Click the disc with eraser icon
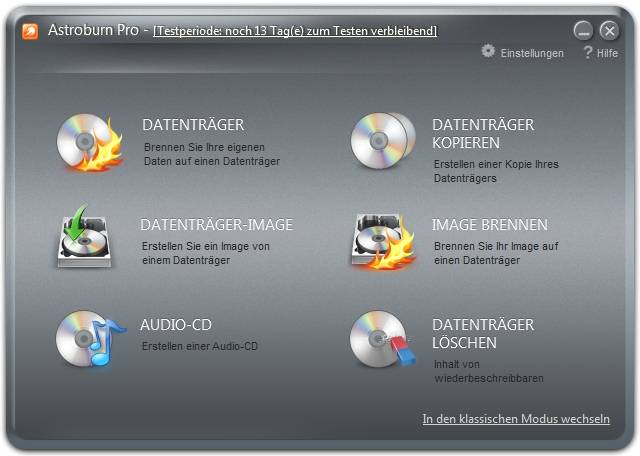Screen dimensions: 640x456 (x=381, y=340)
